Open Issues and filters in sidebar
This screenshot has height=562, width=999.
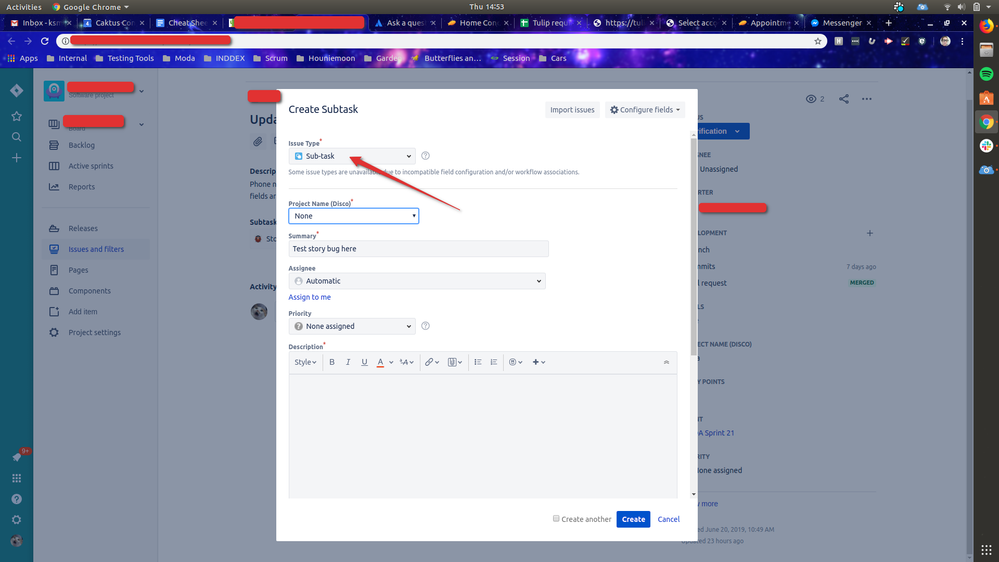click(96, 249)
